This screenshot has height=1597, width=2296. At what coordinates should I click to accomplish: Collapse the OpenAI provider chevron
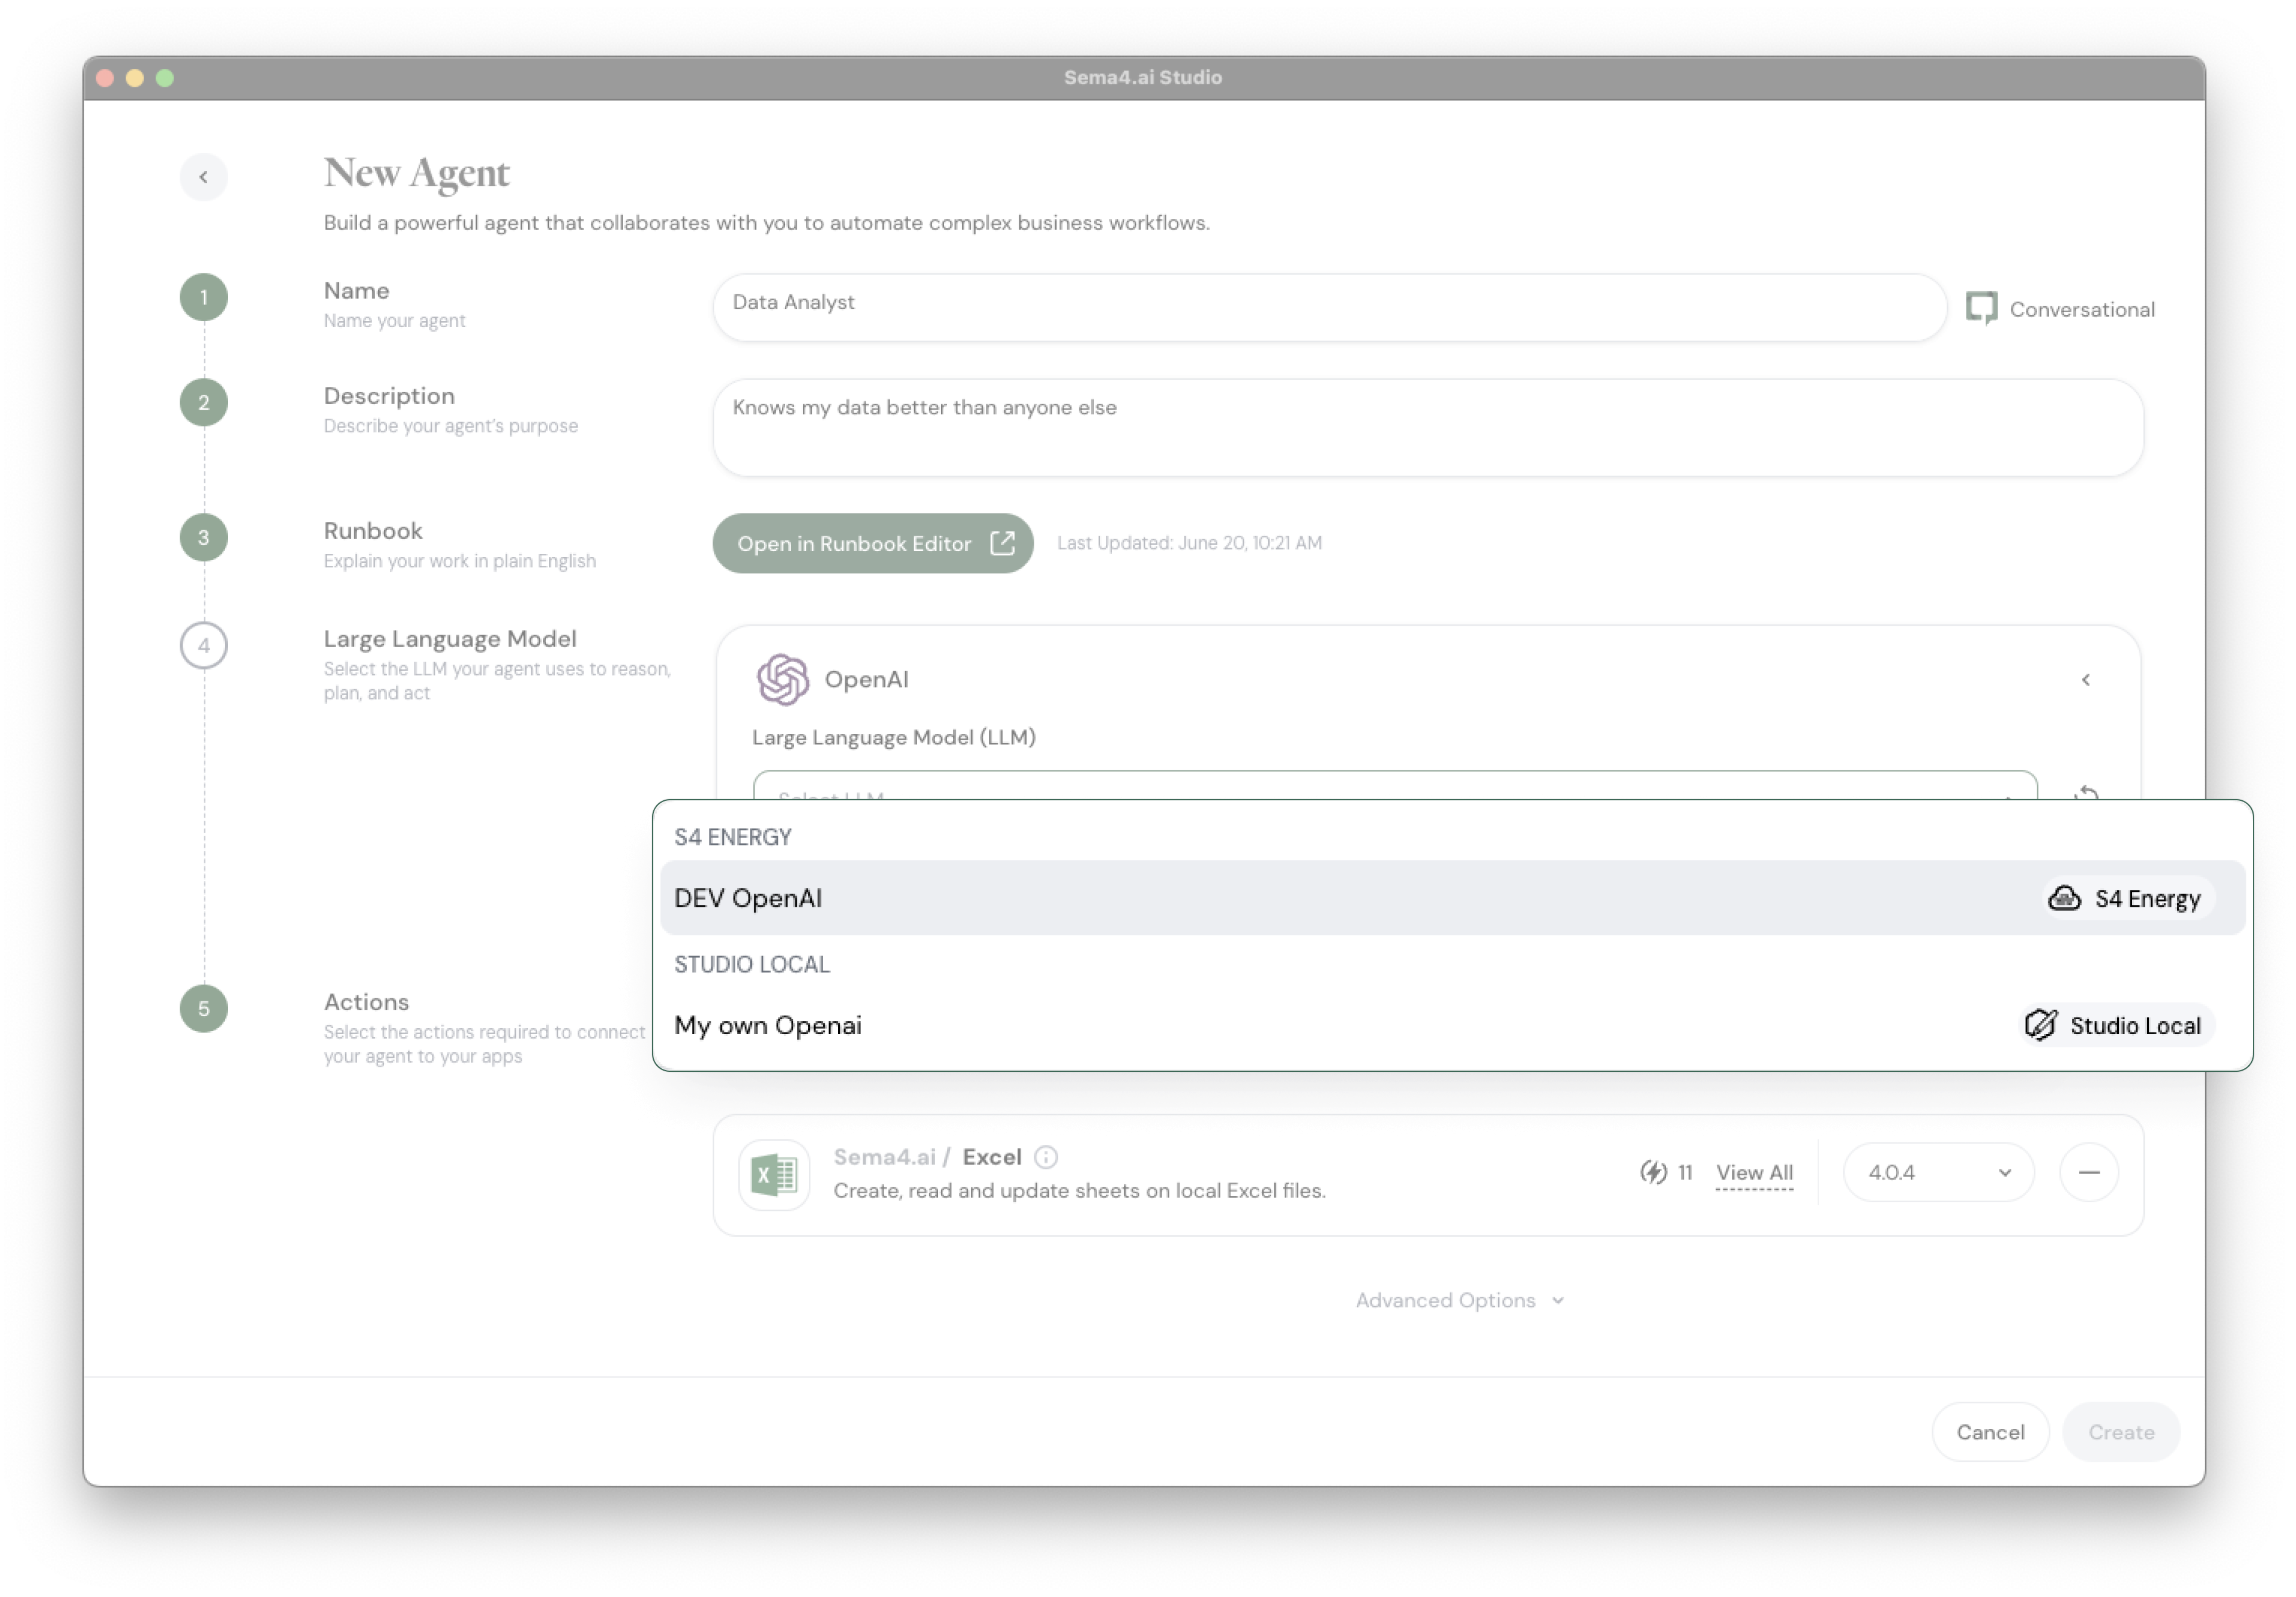(x=2086, y=680)
